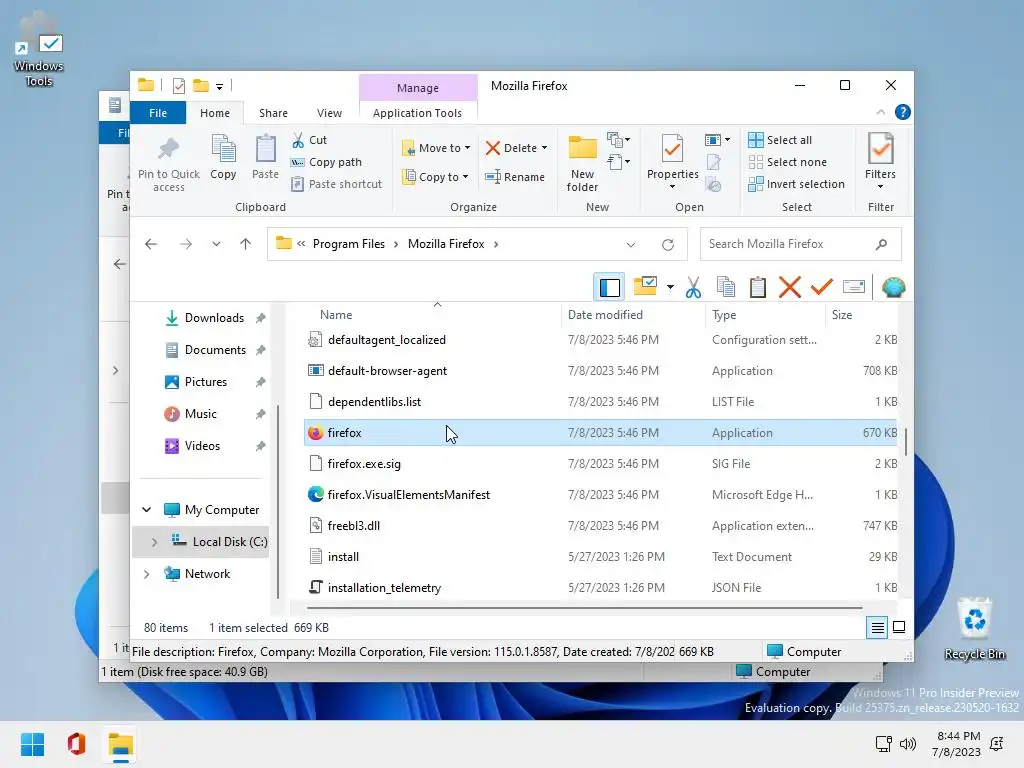Click the copy toolbar icon
1024x768 pixels.
click(726, 287)
